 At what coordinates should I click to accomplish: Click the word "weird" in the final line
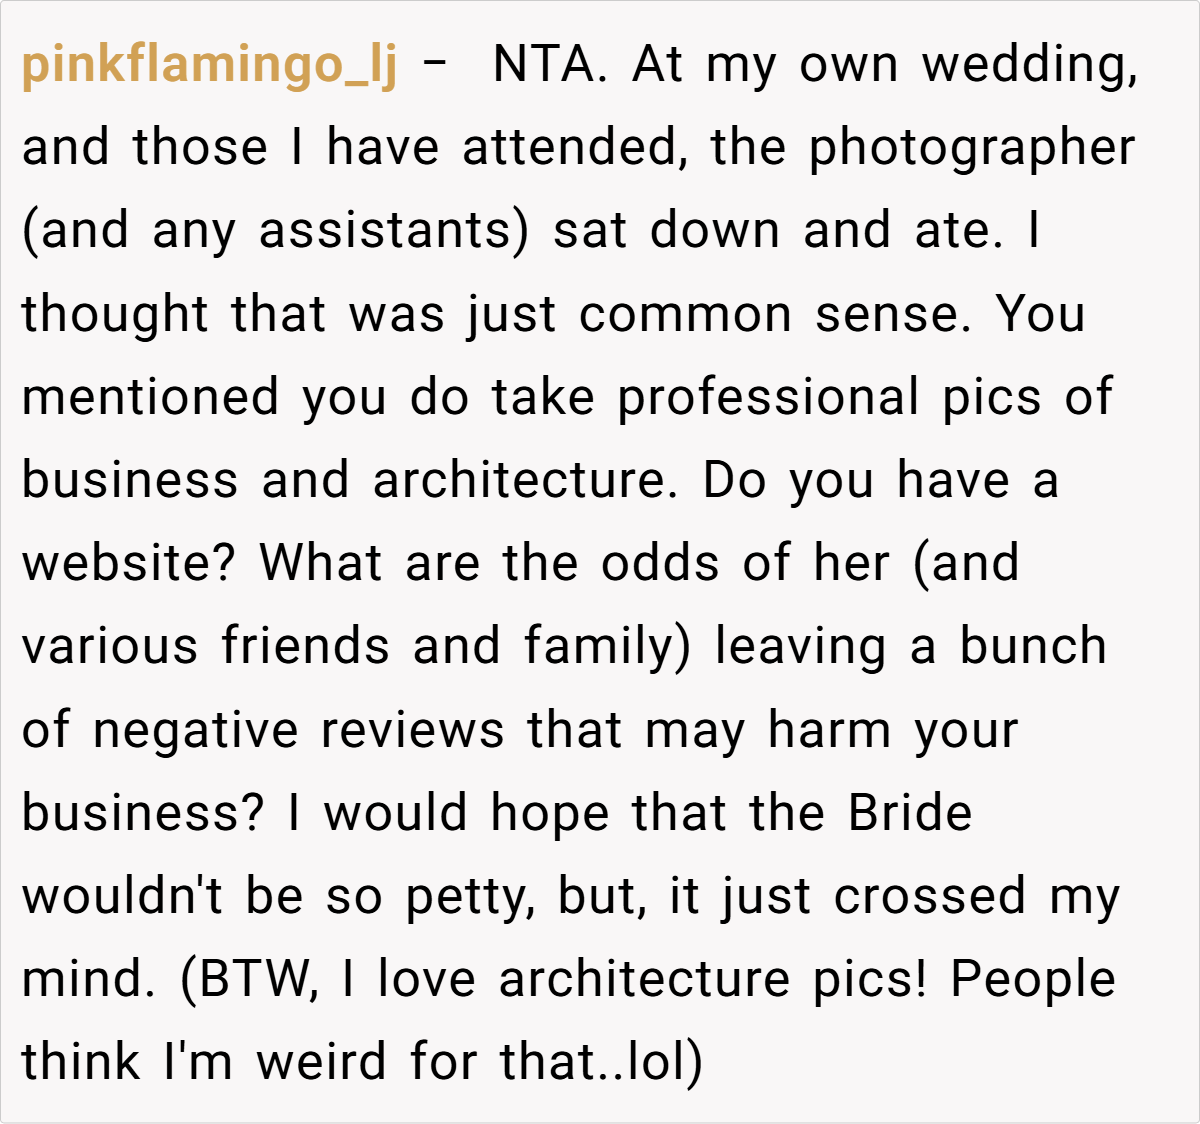pos(320,1061)
